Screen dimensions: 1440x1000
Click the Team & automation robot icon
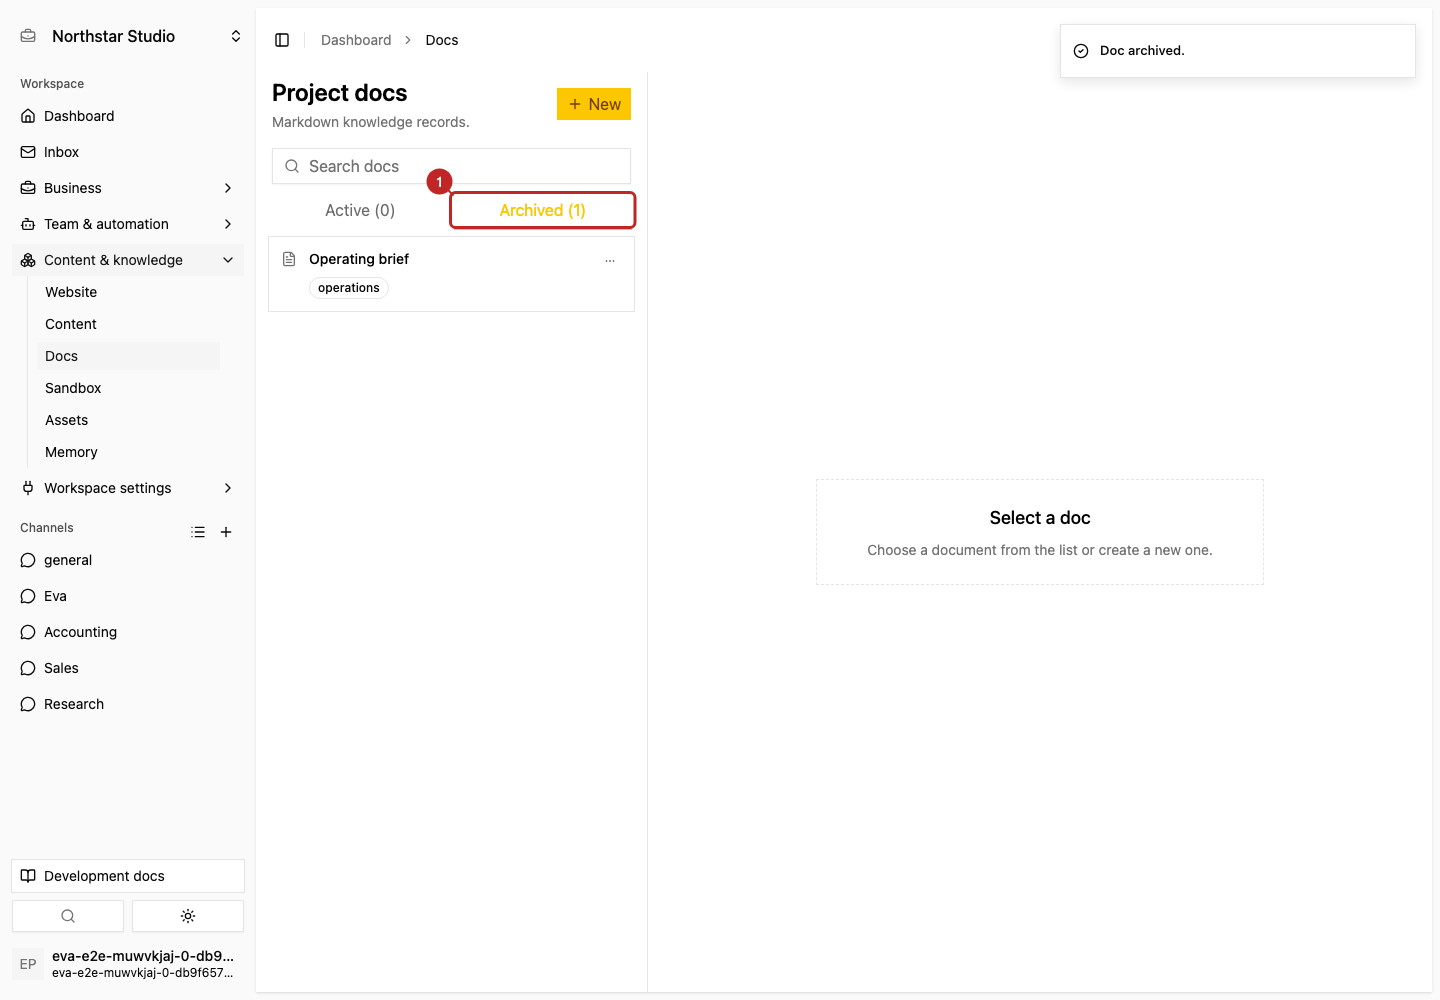pos(28,224)
